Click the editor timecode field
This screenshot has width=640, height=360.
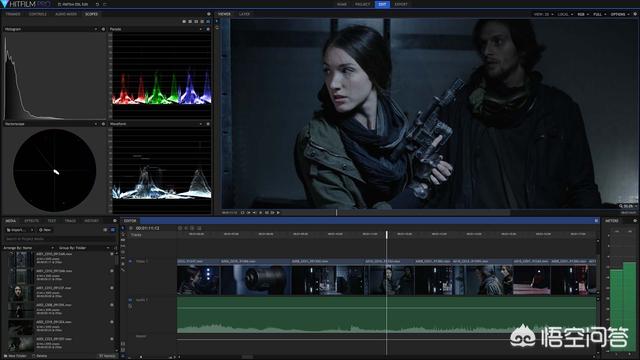click(147, 228)
